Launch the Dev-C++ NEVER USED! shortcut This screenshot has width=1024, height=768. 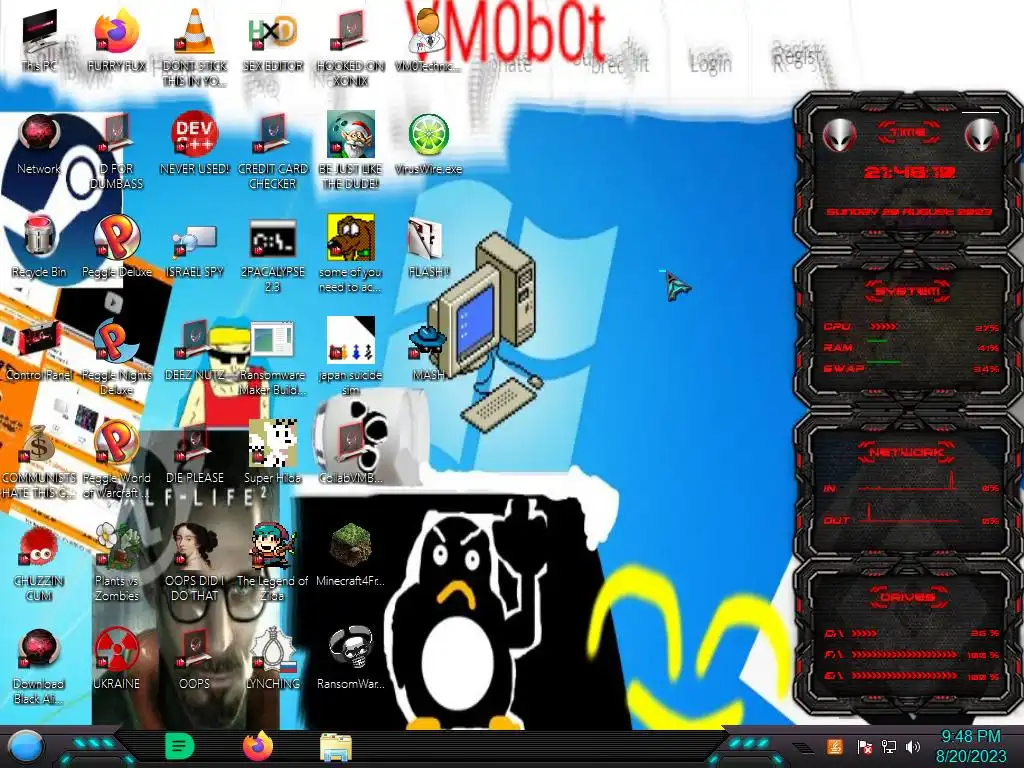195,144
